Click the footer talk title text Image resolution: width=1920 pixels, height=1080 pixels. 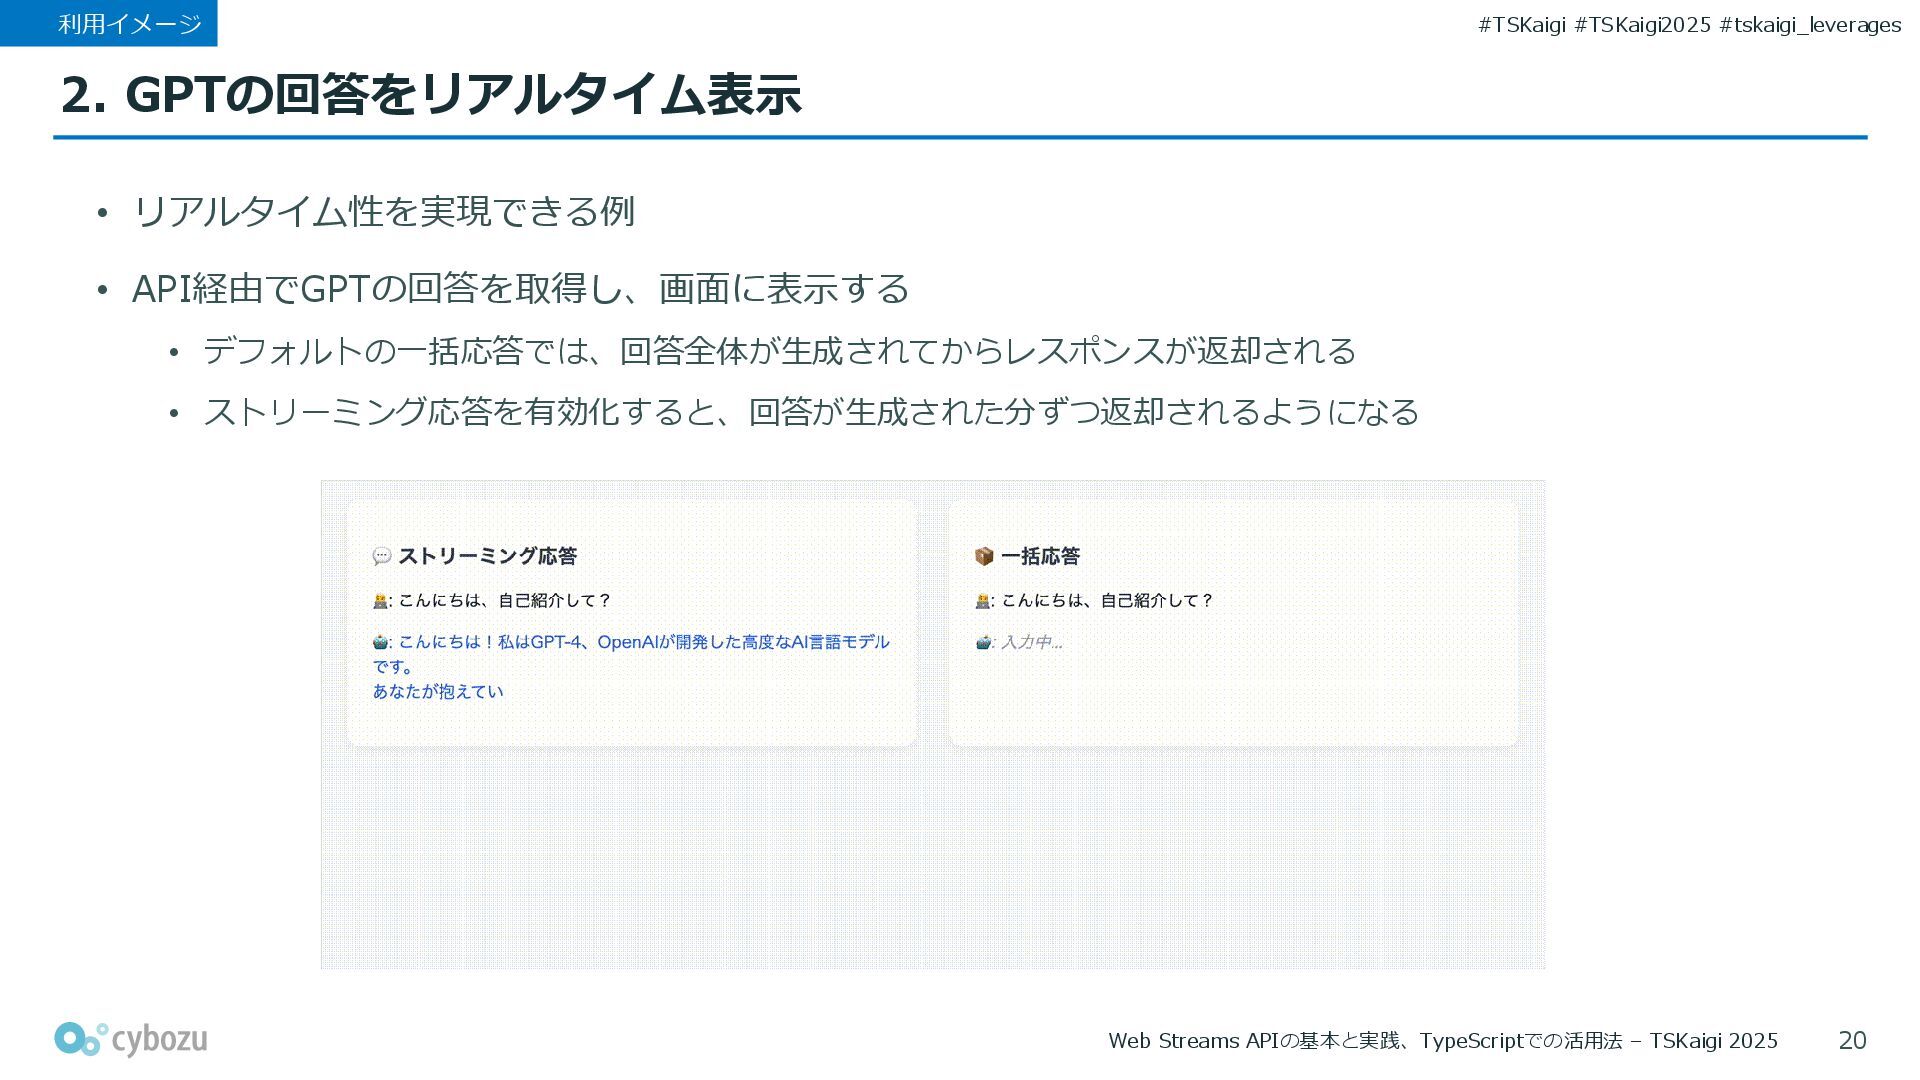click(1442, 1041)
